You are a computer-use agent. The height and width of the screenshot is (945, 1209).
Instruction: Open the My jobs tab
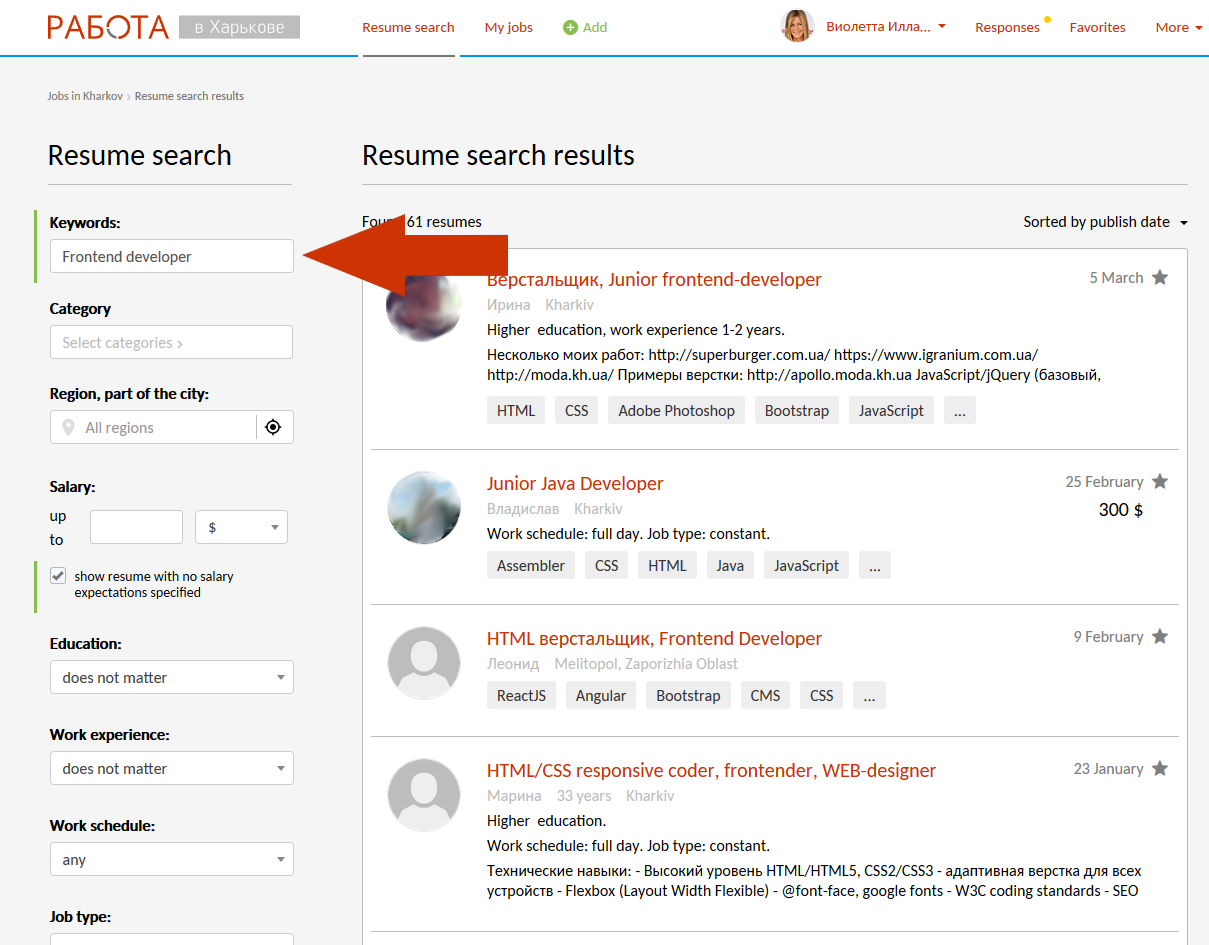508,28
